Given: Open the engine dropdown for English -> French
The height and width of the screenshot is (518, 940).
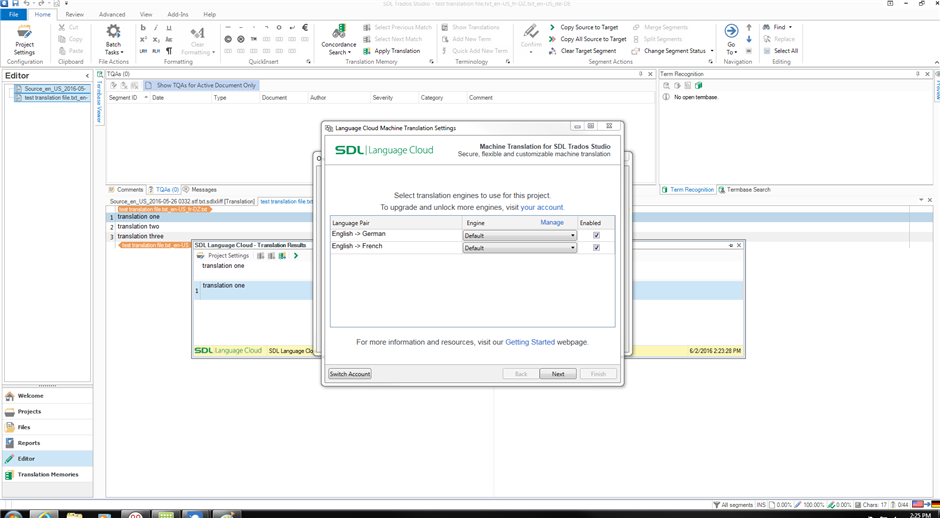Looking at the screenshot, I should pyautogui.click(x=572, y=248).
